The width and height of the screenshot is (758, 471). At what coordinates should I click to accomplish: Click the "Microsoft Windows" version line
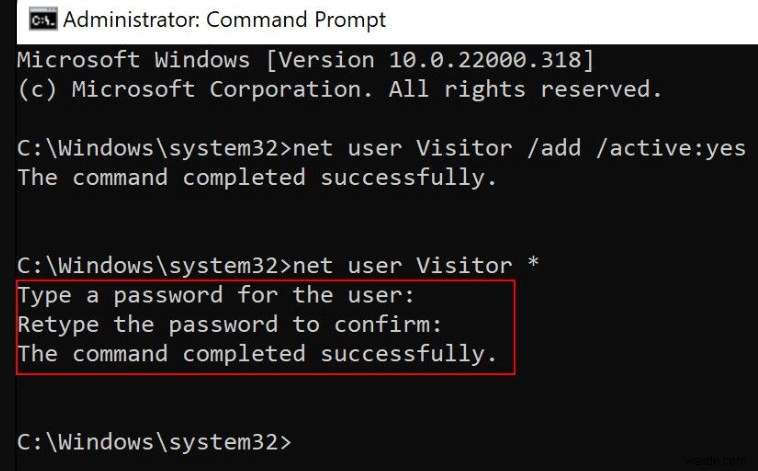[x=305, y=61]
